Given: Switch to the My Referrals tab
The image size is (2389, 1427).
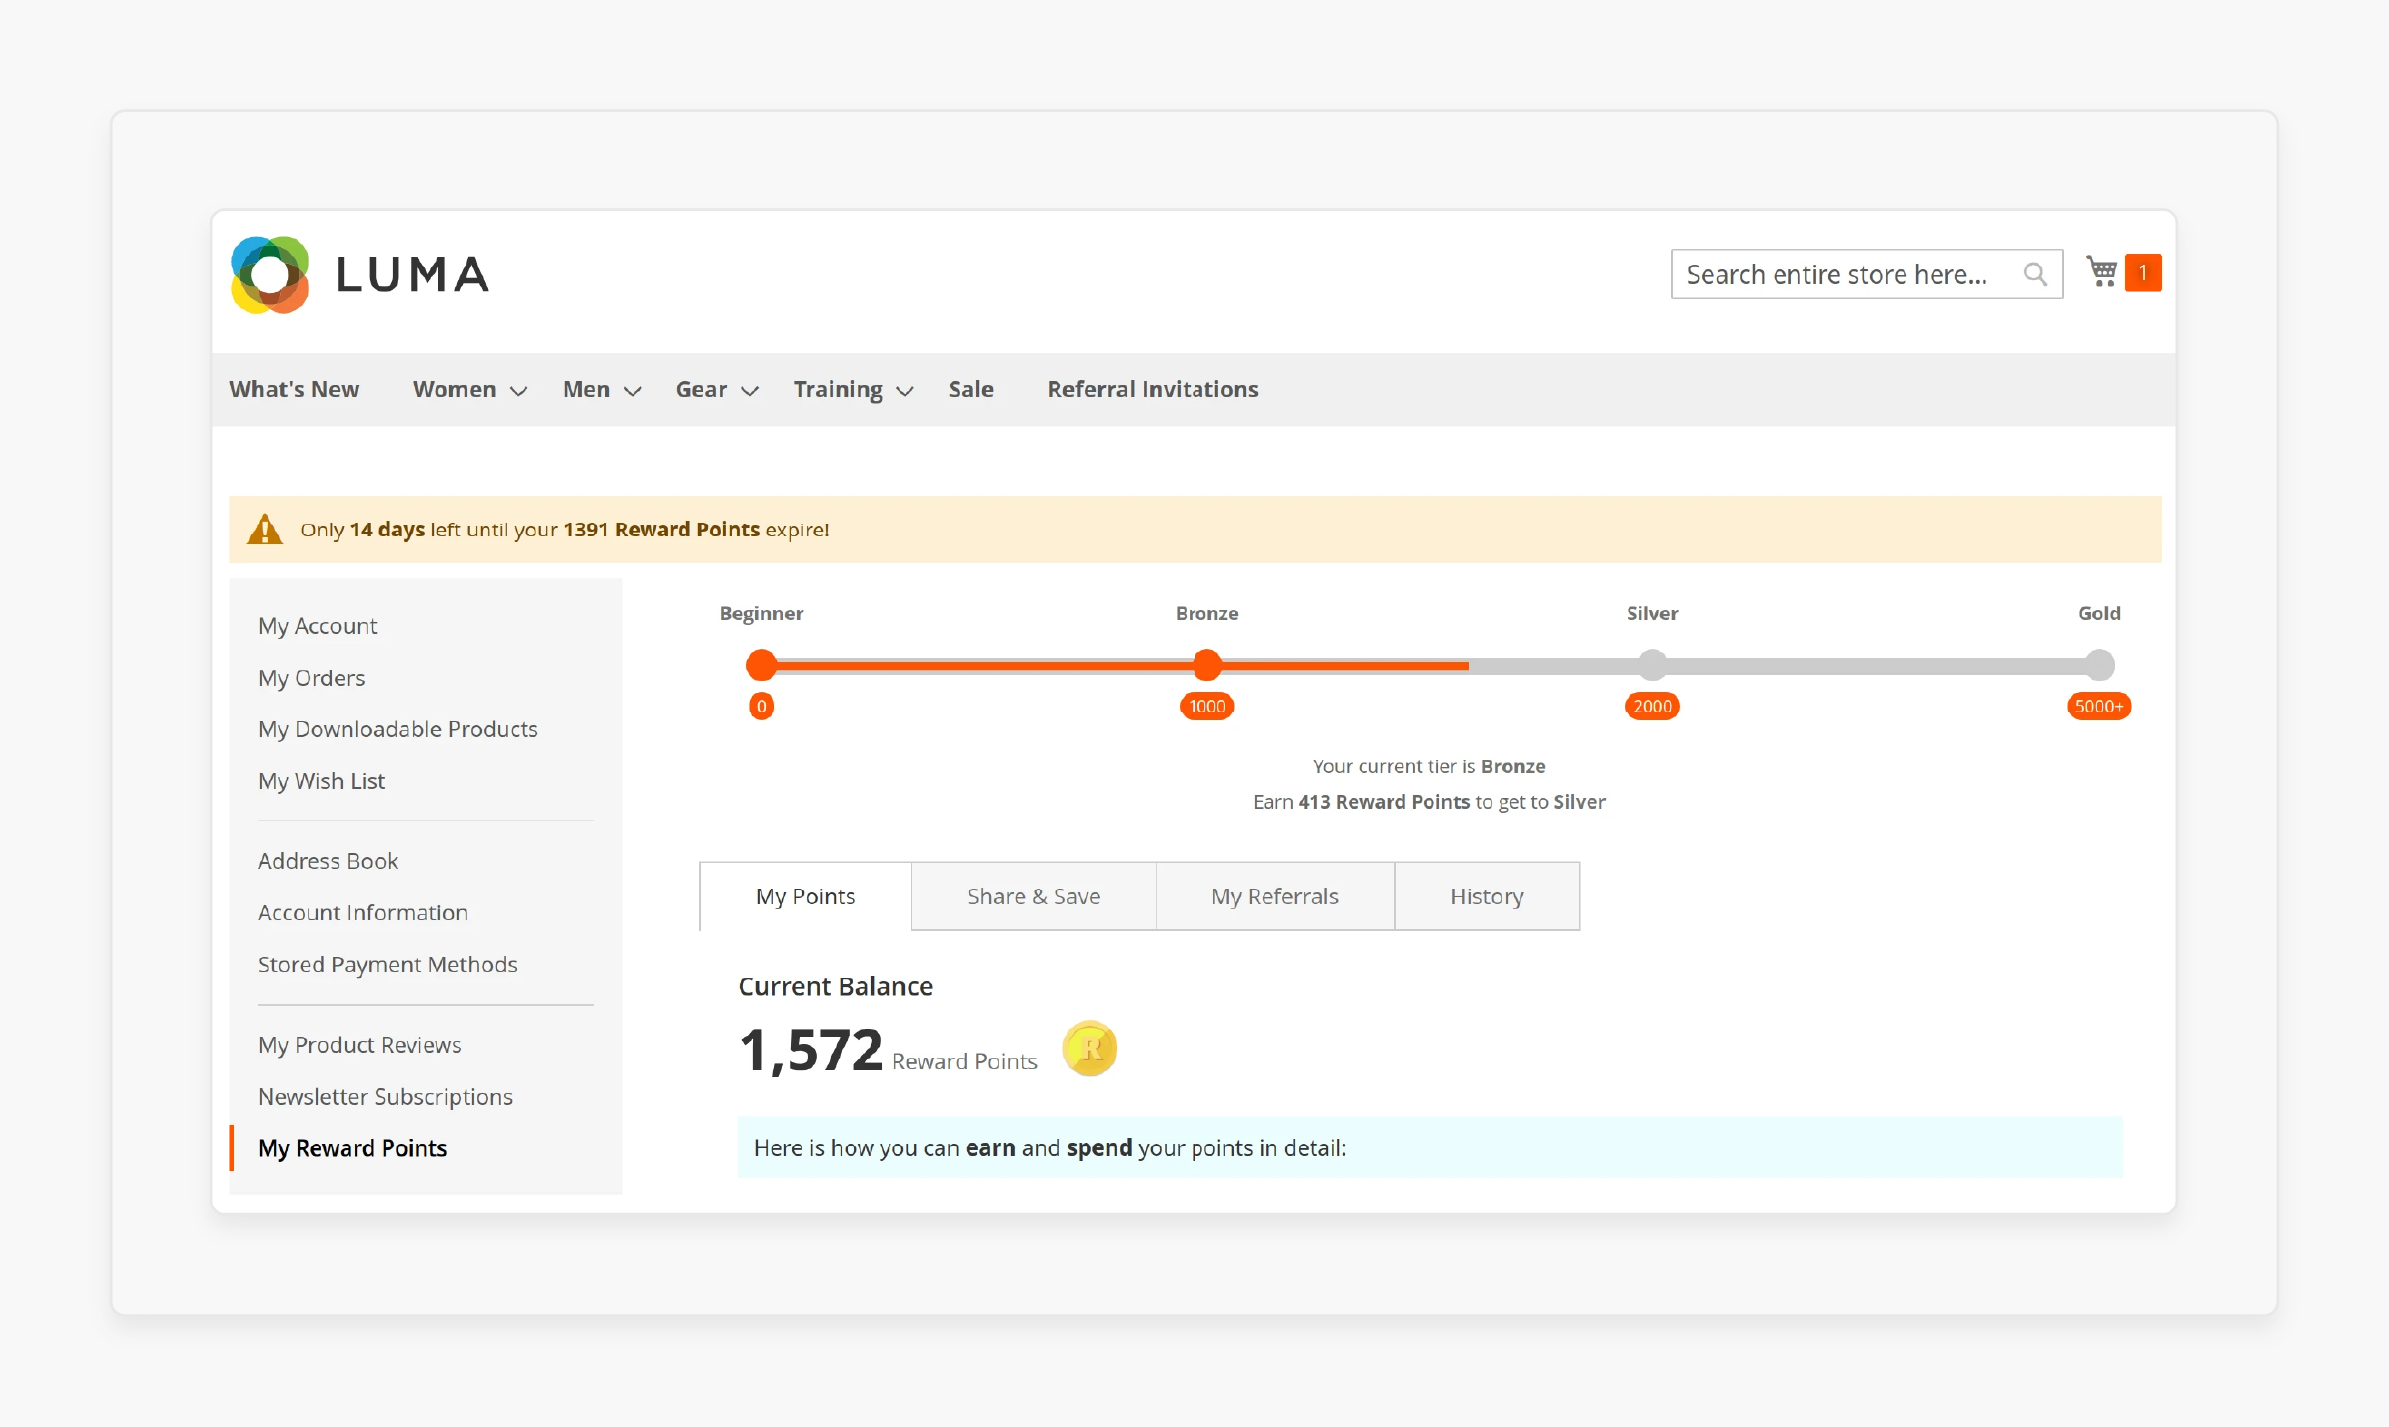Looking at the screenshot, I should (x=1275, y=896).
